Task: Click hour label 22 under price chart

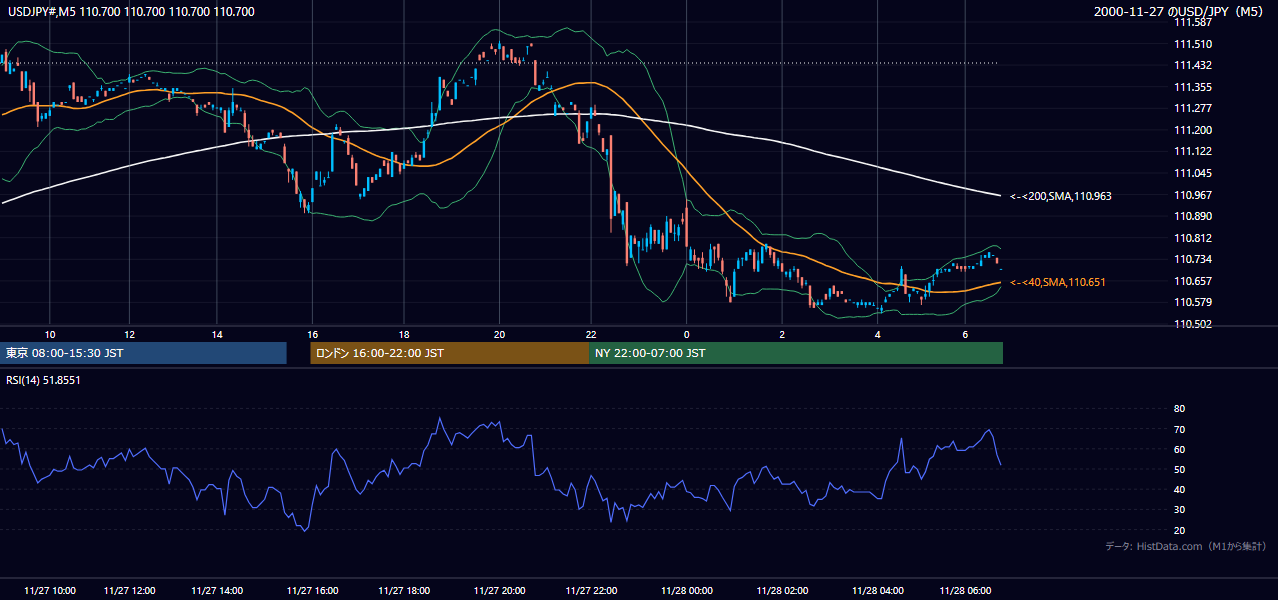Action: (592, 334)
